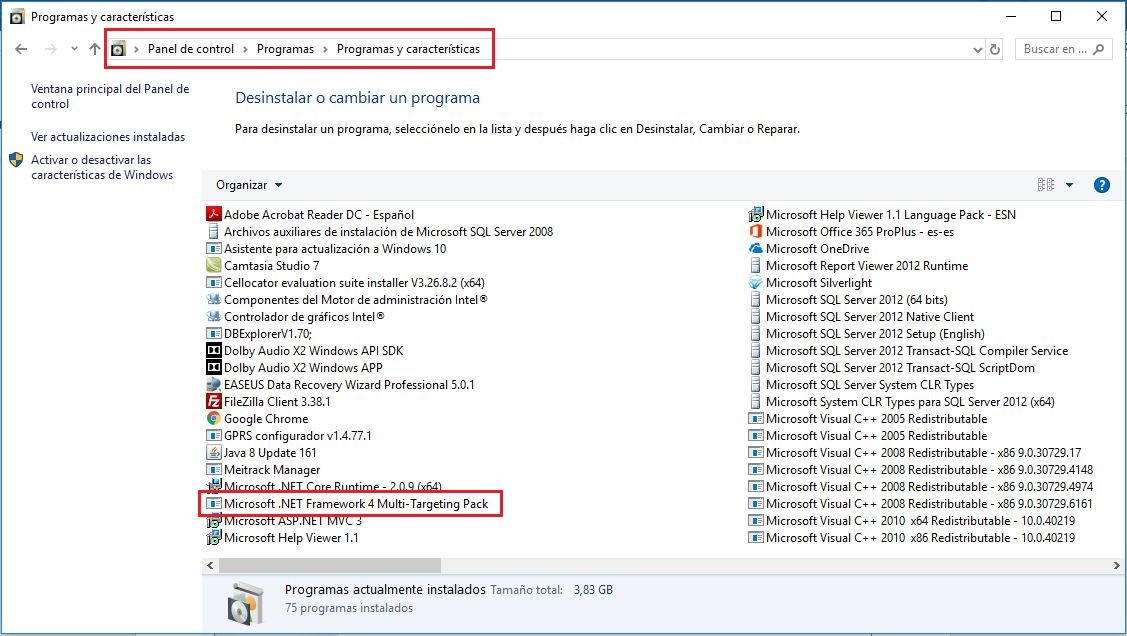Click the scrollbar left arrow
The image size is (1127, 636).
click(210, 566)
